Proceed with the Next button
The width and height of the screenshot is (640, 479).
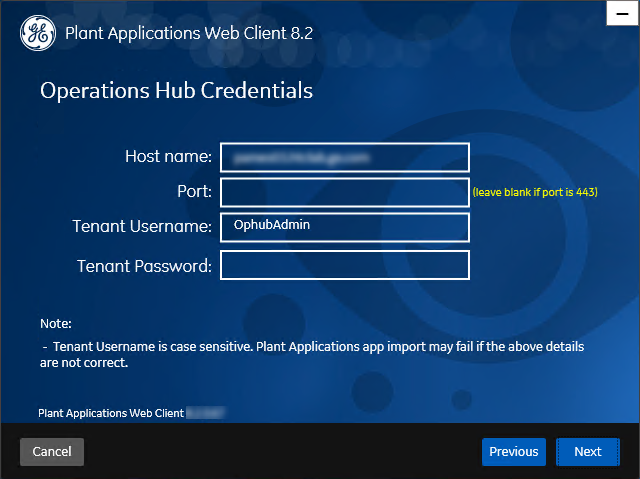[588, 452]
